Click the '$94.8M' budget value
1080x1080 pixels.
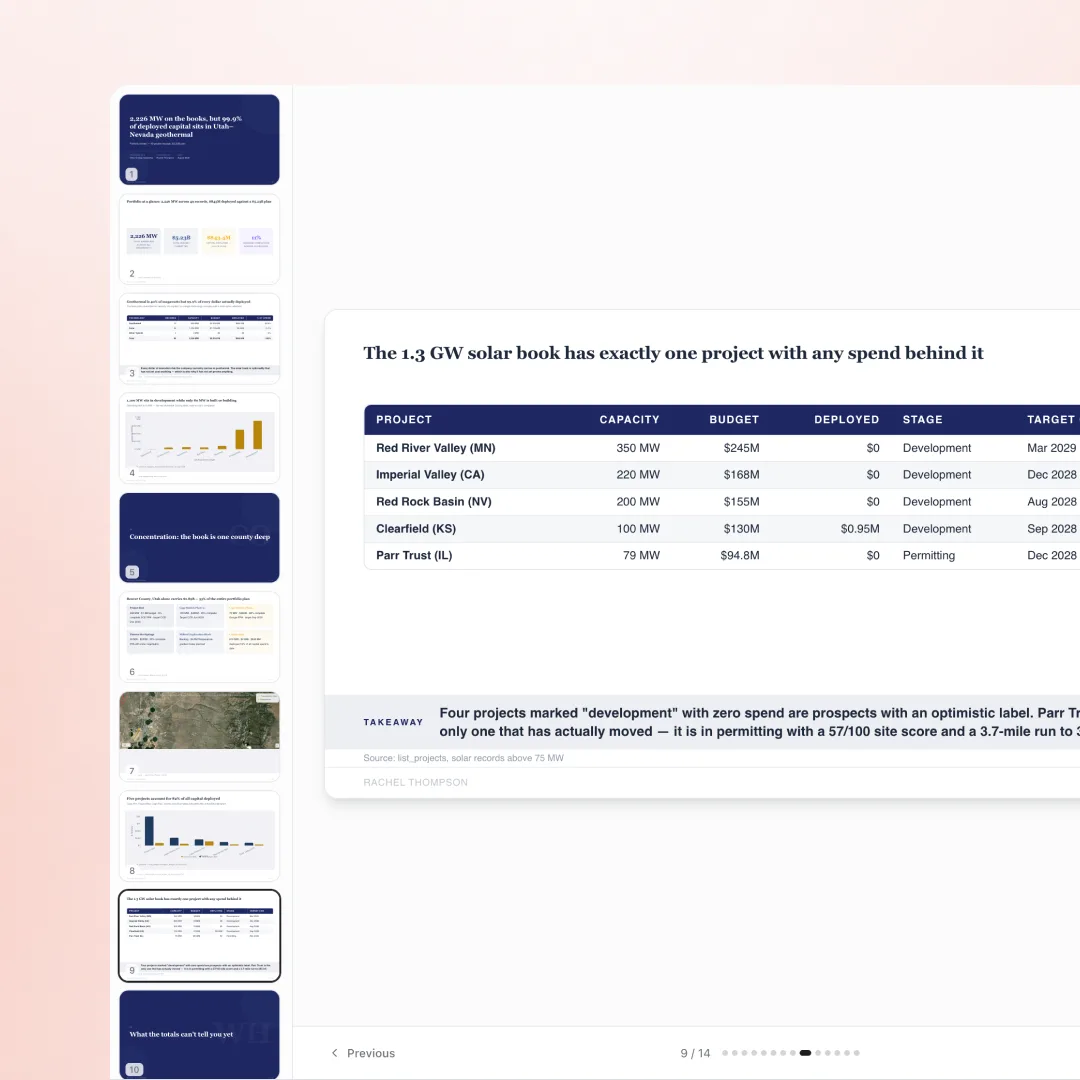[x=740, y=555]
